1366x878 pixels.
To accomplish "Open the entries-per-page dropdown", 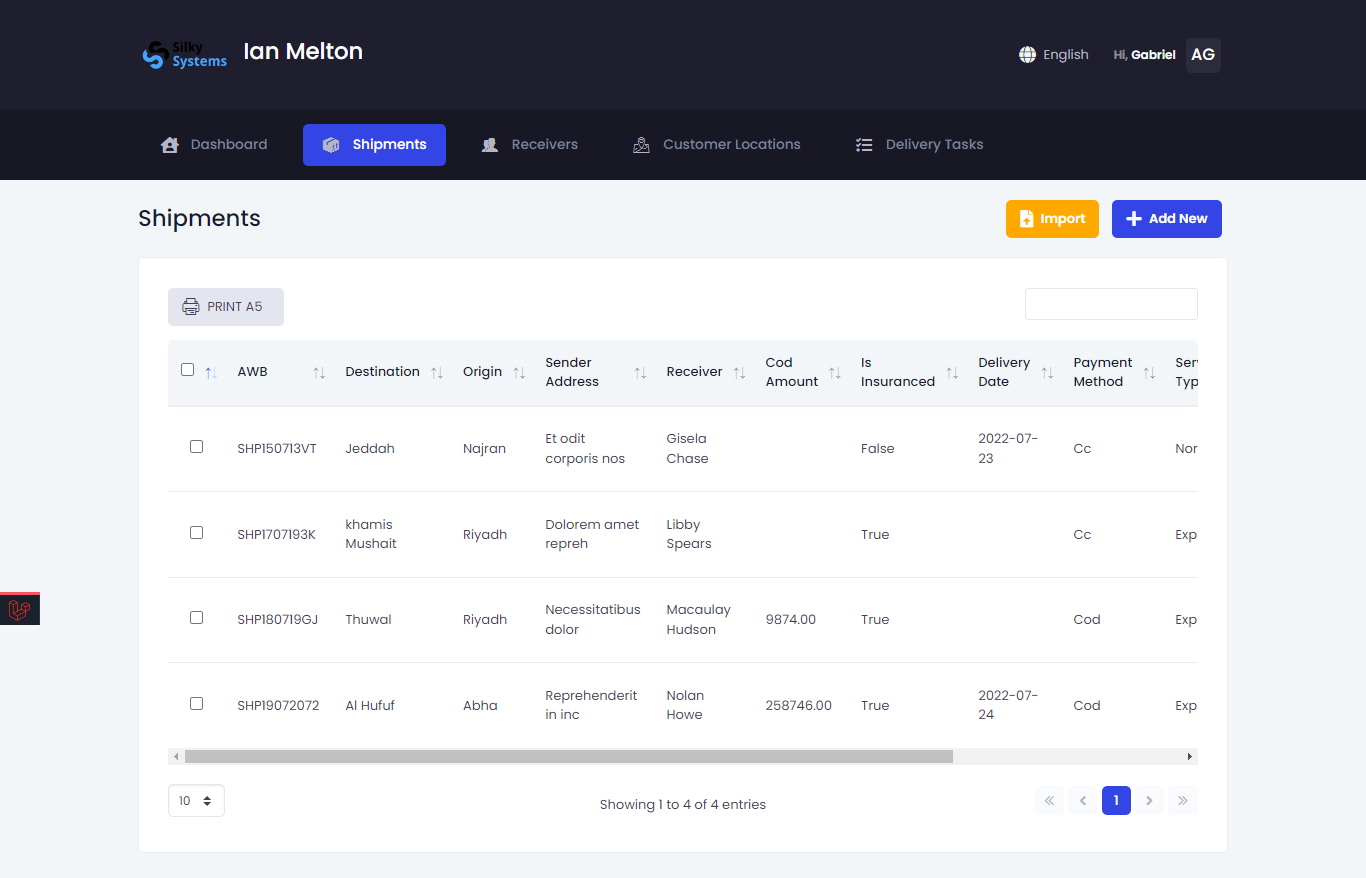I will [196, 801].
